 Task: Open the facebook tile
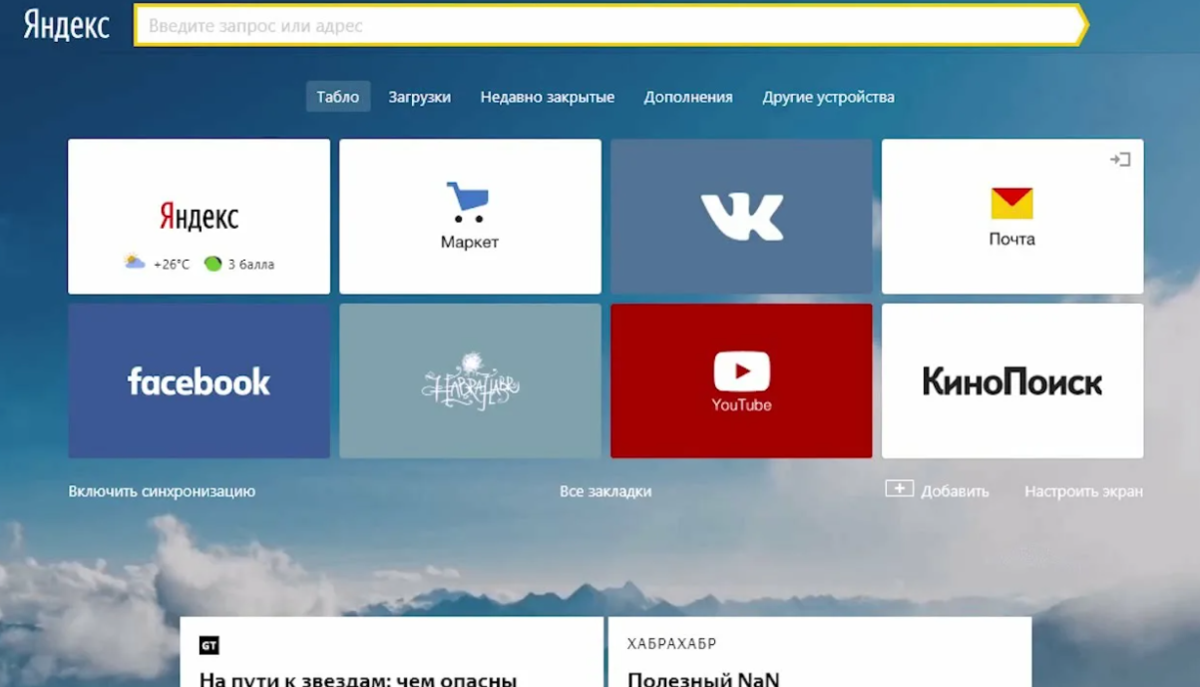[199, 381]
